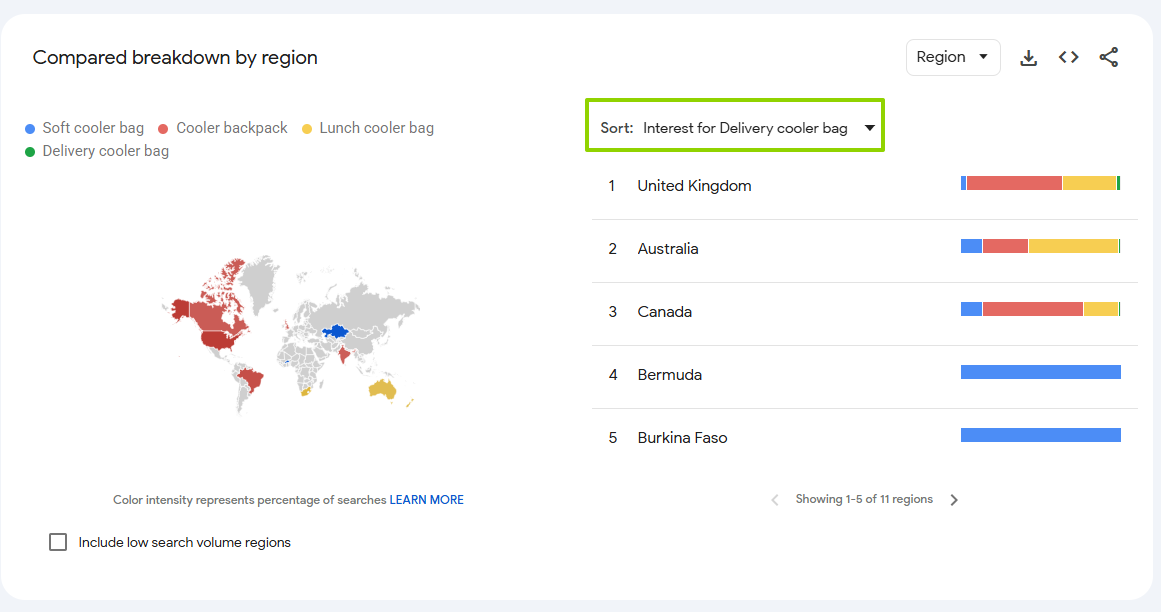The width and height of the screenshot is (1161, 612).
Task: Click the green Delivery cooler bag legend dot
Action: 30,152
